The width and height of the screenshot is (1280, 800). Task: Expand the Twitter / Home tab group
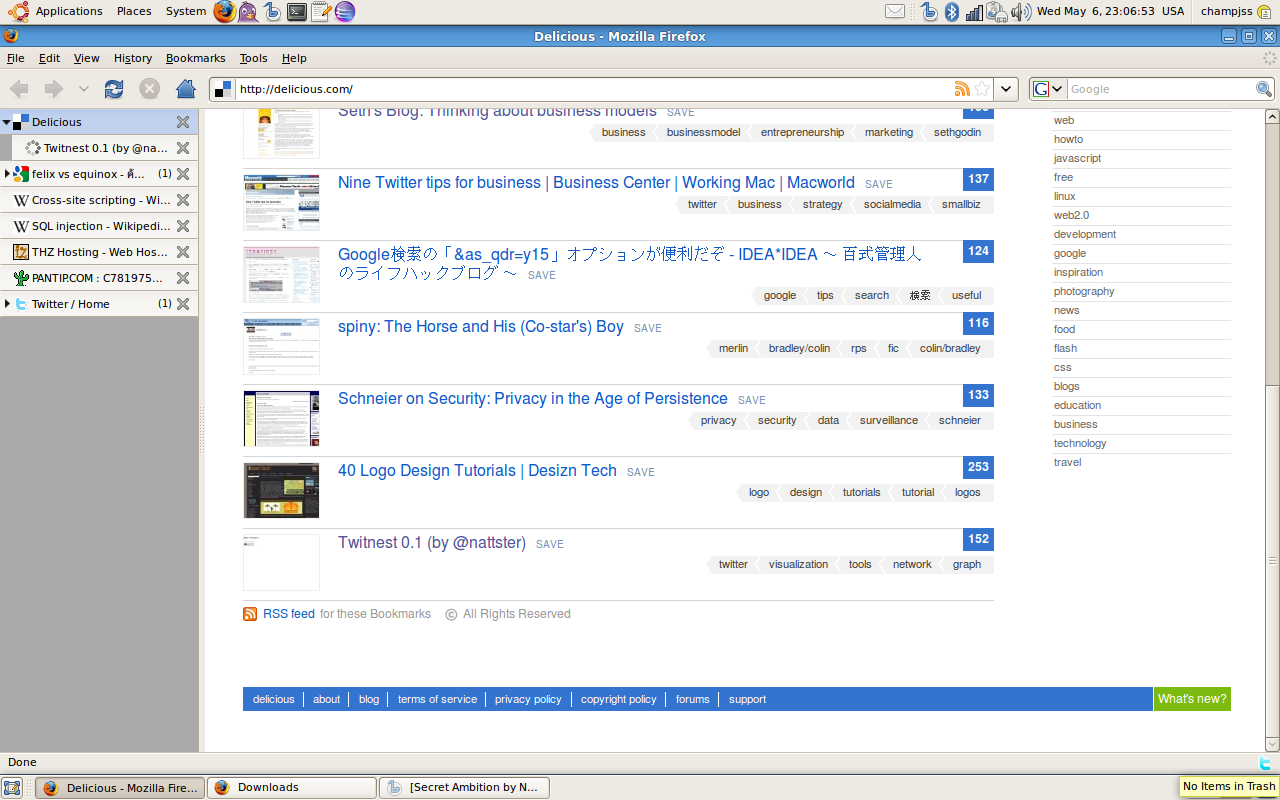pos(7,304)
